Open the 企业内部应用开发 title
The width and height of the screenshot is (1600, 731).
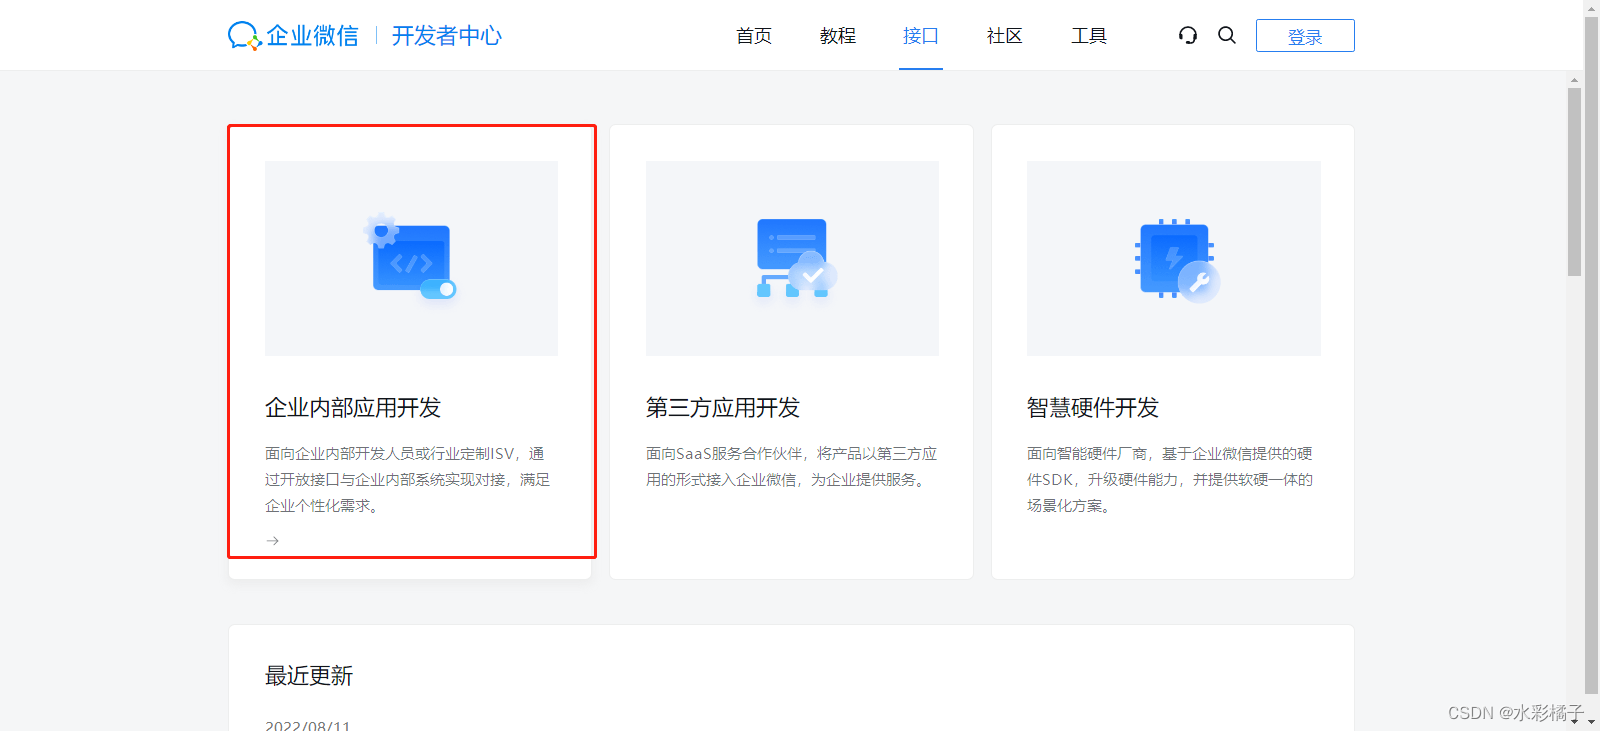[353, 408]
